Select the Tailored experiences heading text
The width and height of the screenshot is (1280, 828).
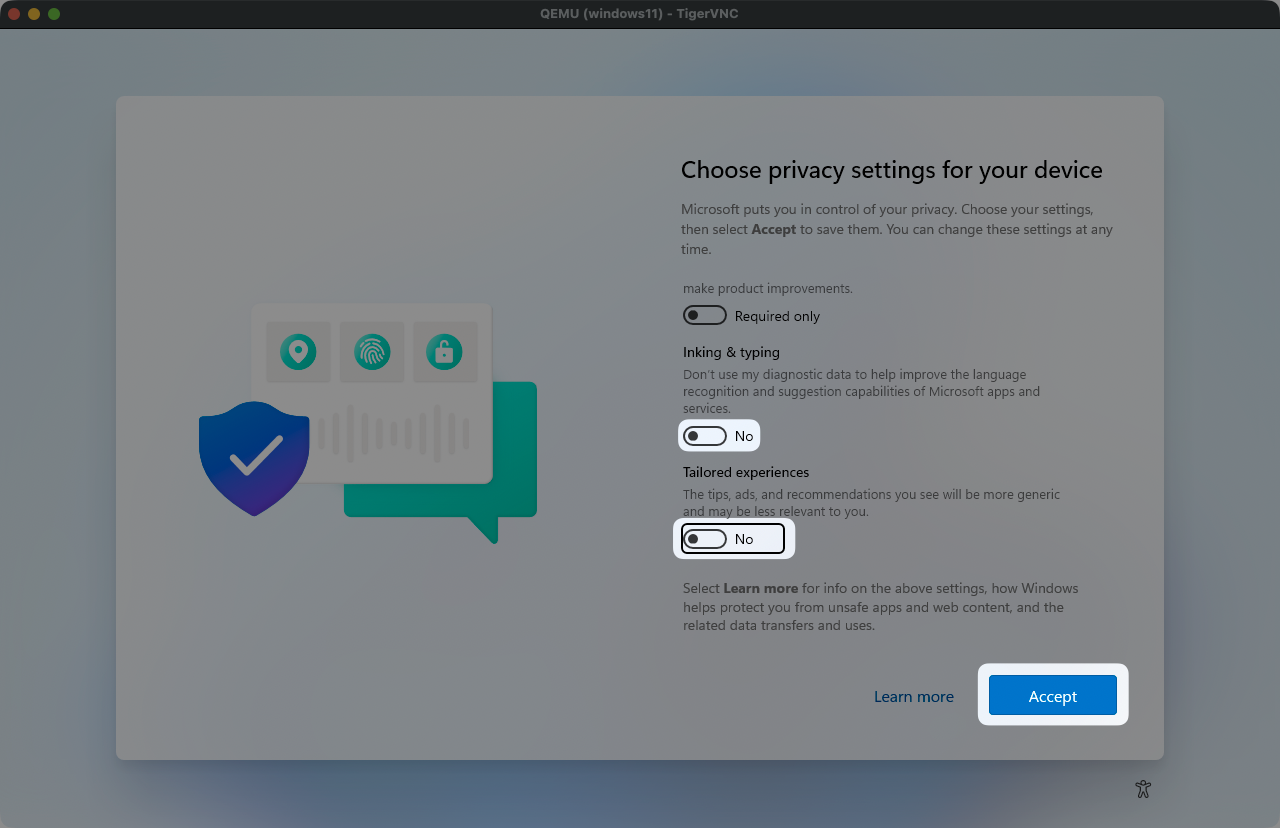[746, 473]
